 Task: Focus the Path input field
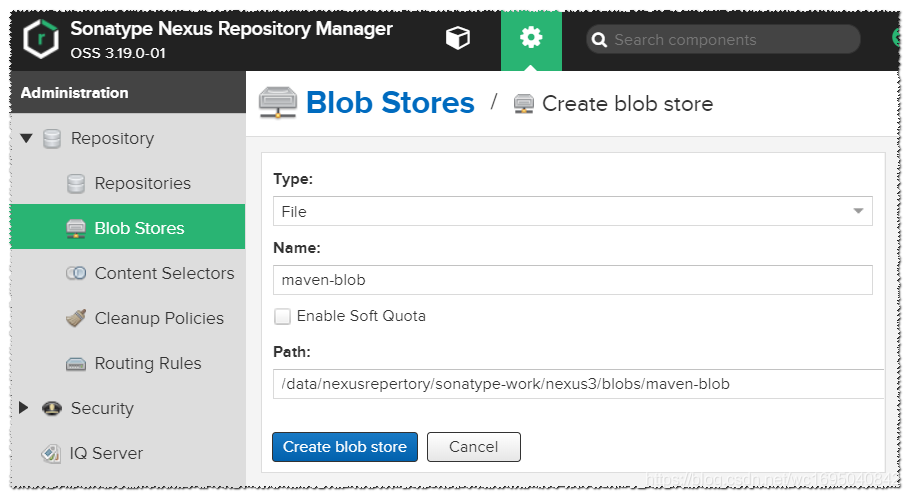point(579,384)
